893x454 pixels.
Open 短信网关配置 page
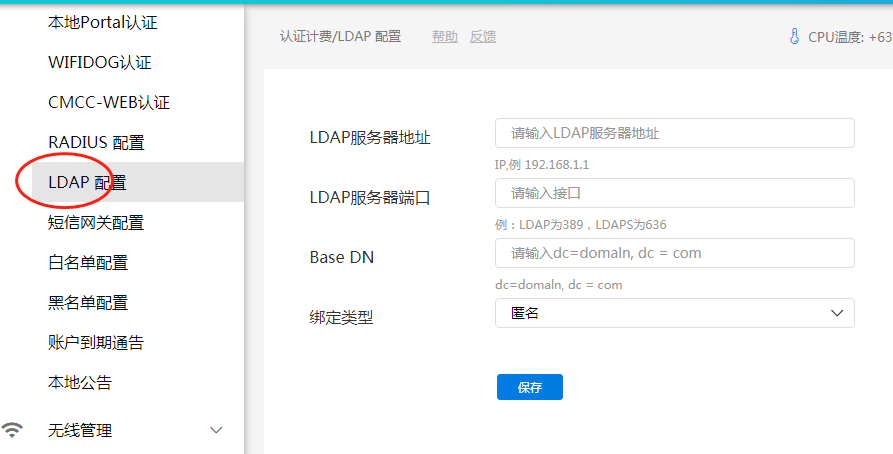tap(96, 222)
